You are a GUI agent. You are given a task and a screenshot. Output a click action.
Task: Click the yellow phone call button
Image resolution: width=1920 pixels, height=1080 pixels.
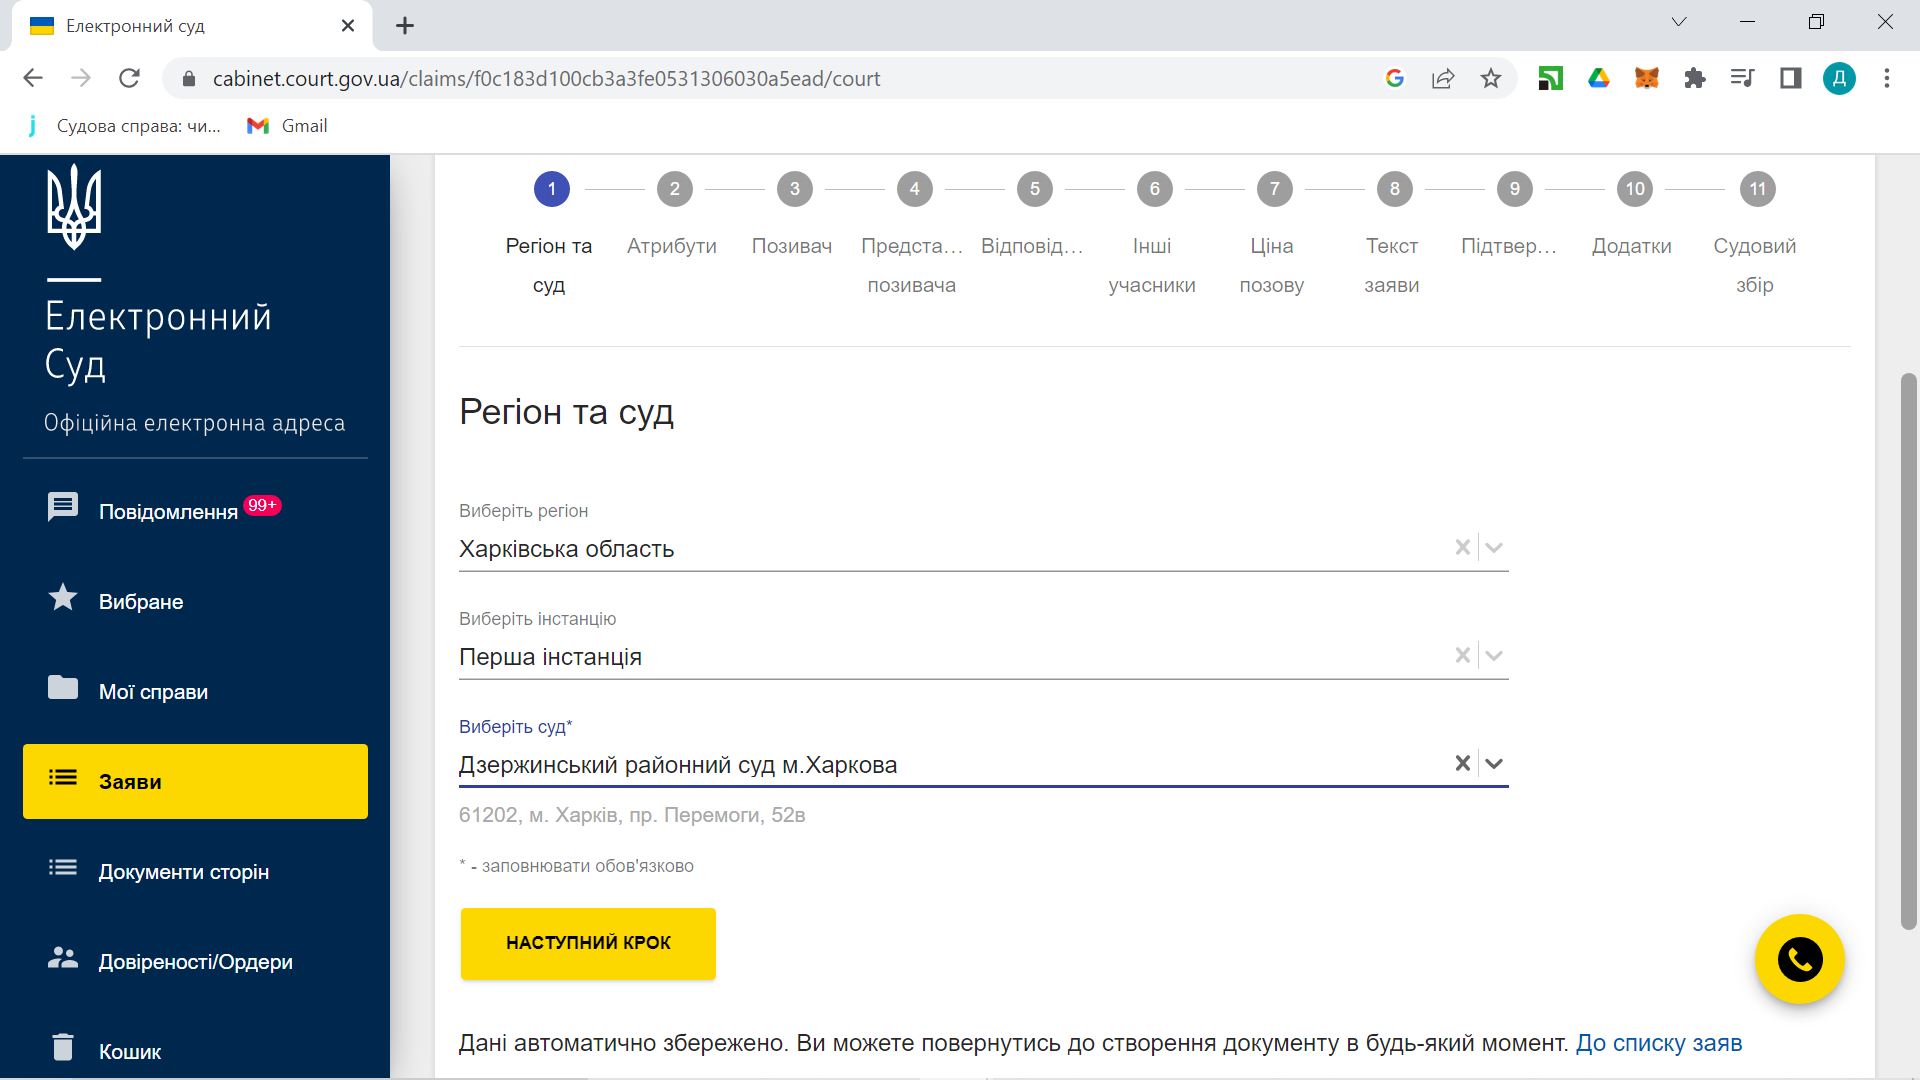pos(1799,960)
